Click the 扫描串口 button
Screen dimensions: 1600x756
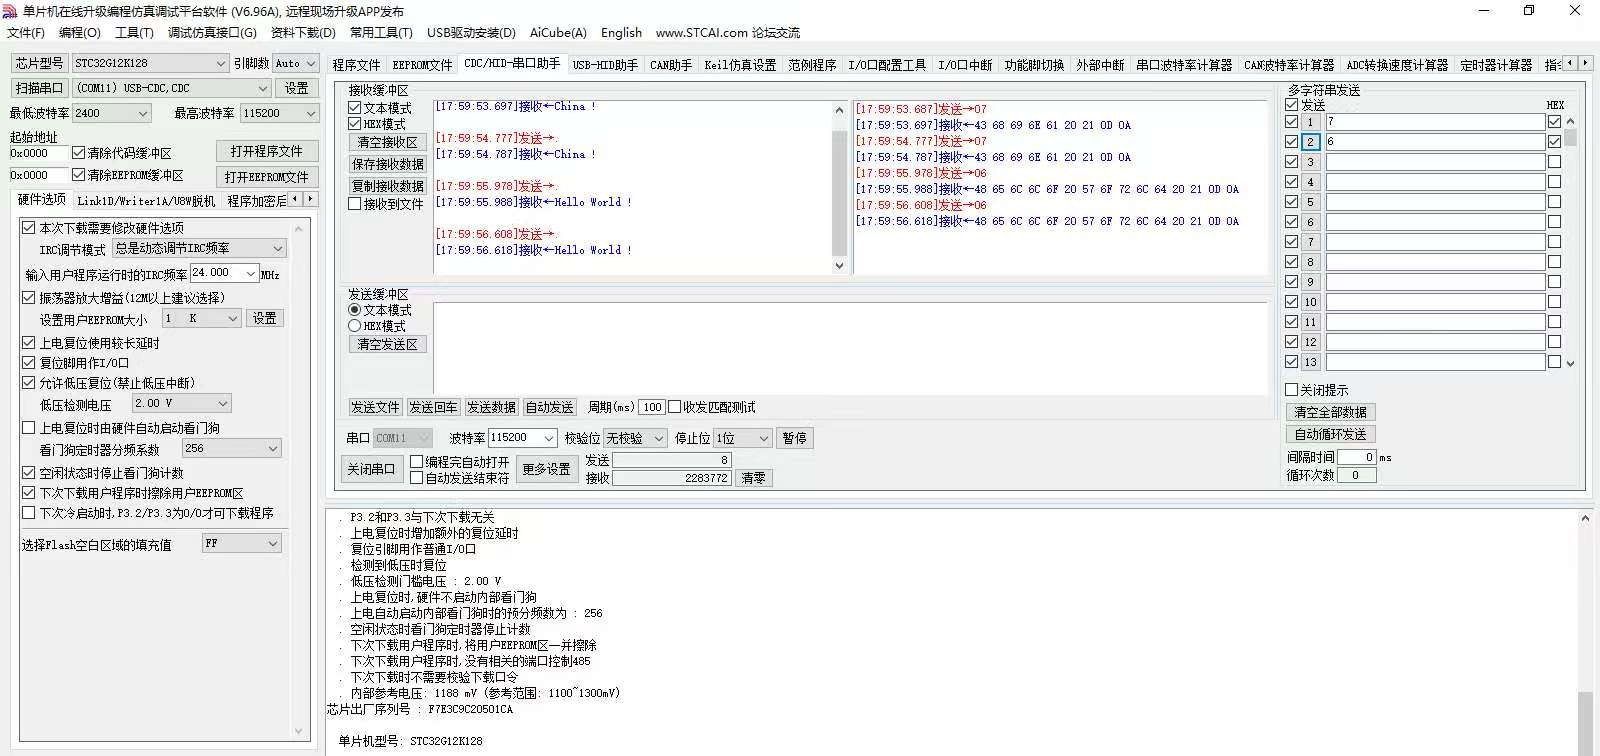coord(40,88)
